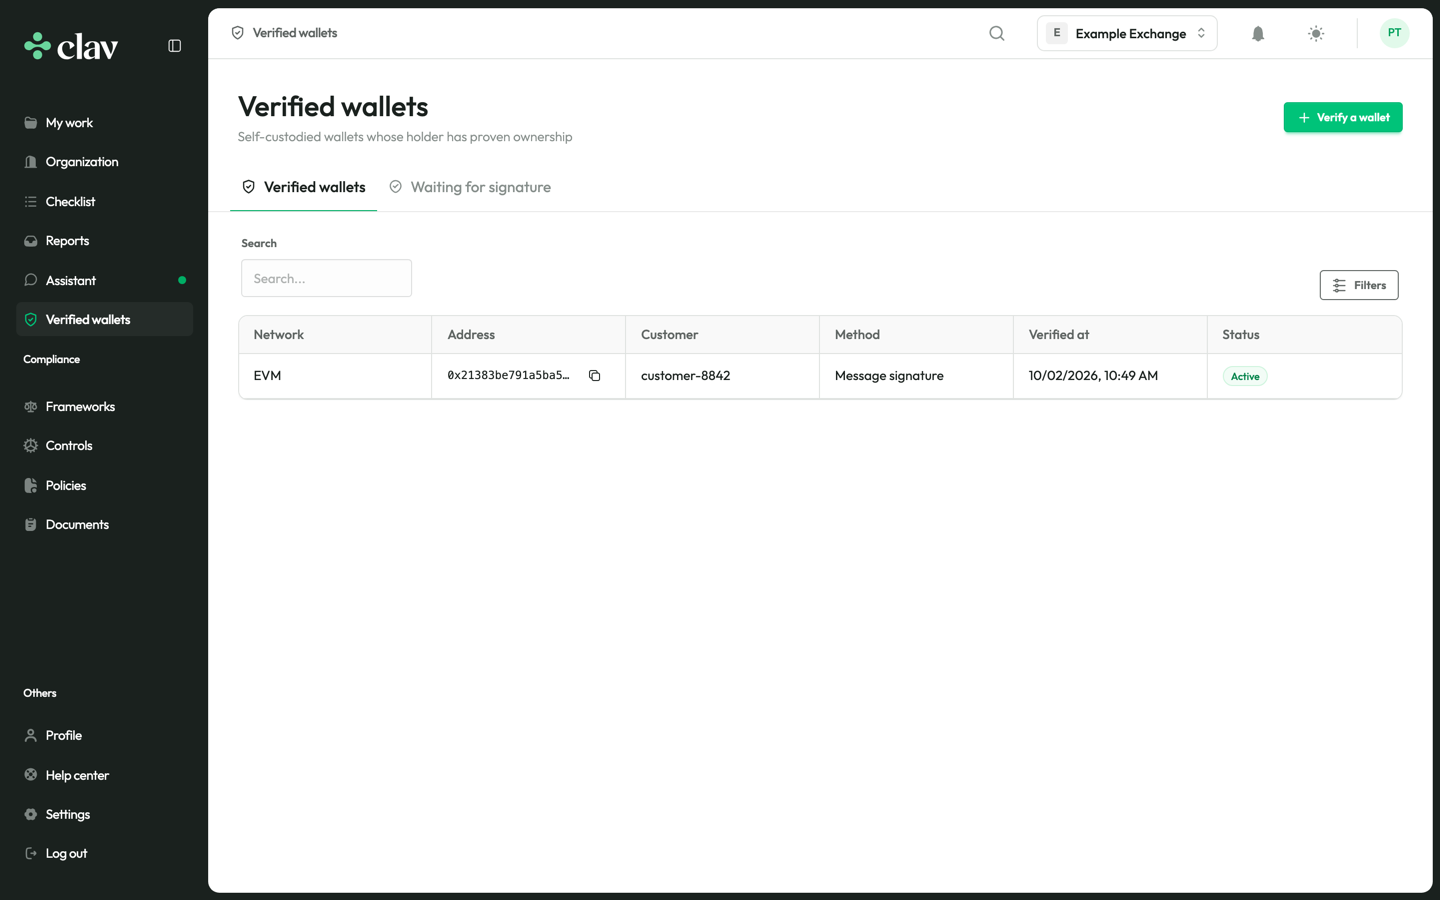
Task: Open the Assistant page
Action: (x=104, y=281)
